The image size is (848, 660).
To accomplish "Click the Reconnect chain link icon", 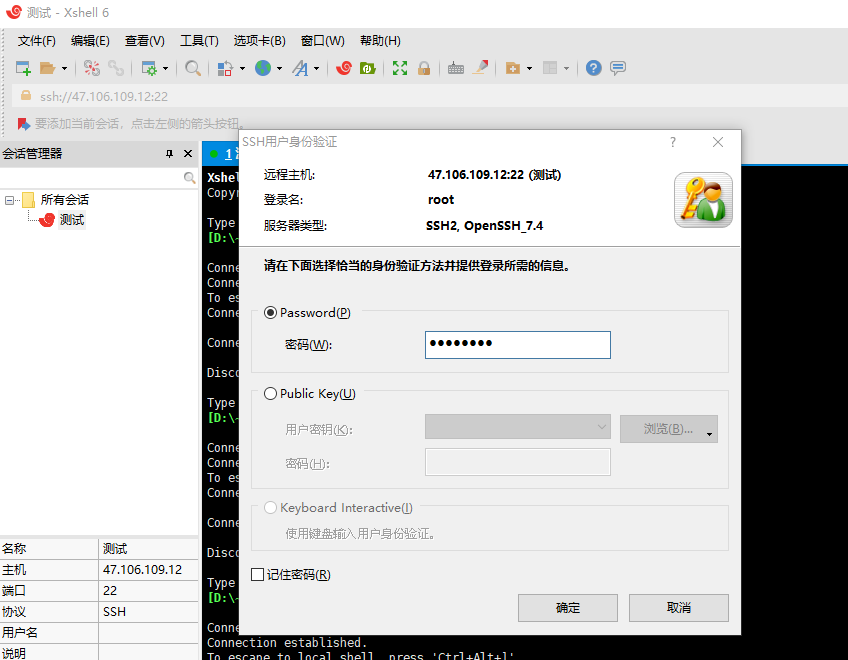I will coord(116,68).
